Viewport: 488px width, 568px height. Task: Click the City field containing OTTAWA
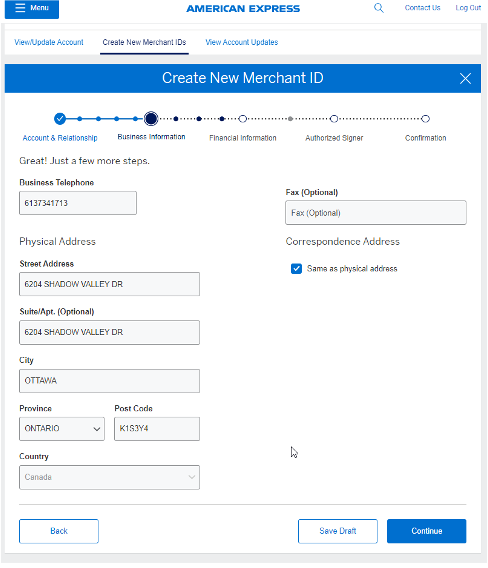tap(109, 381)
